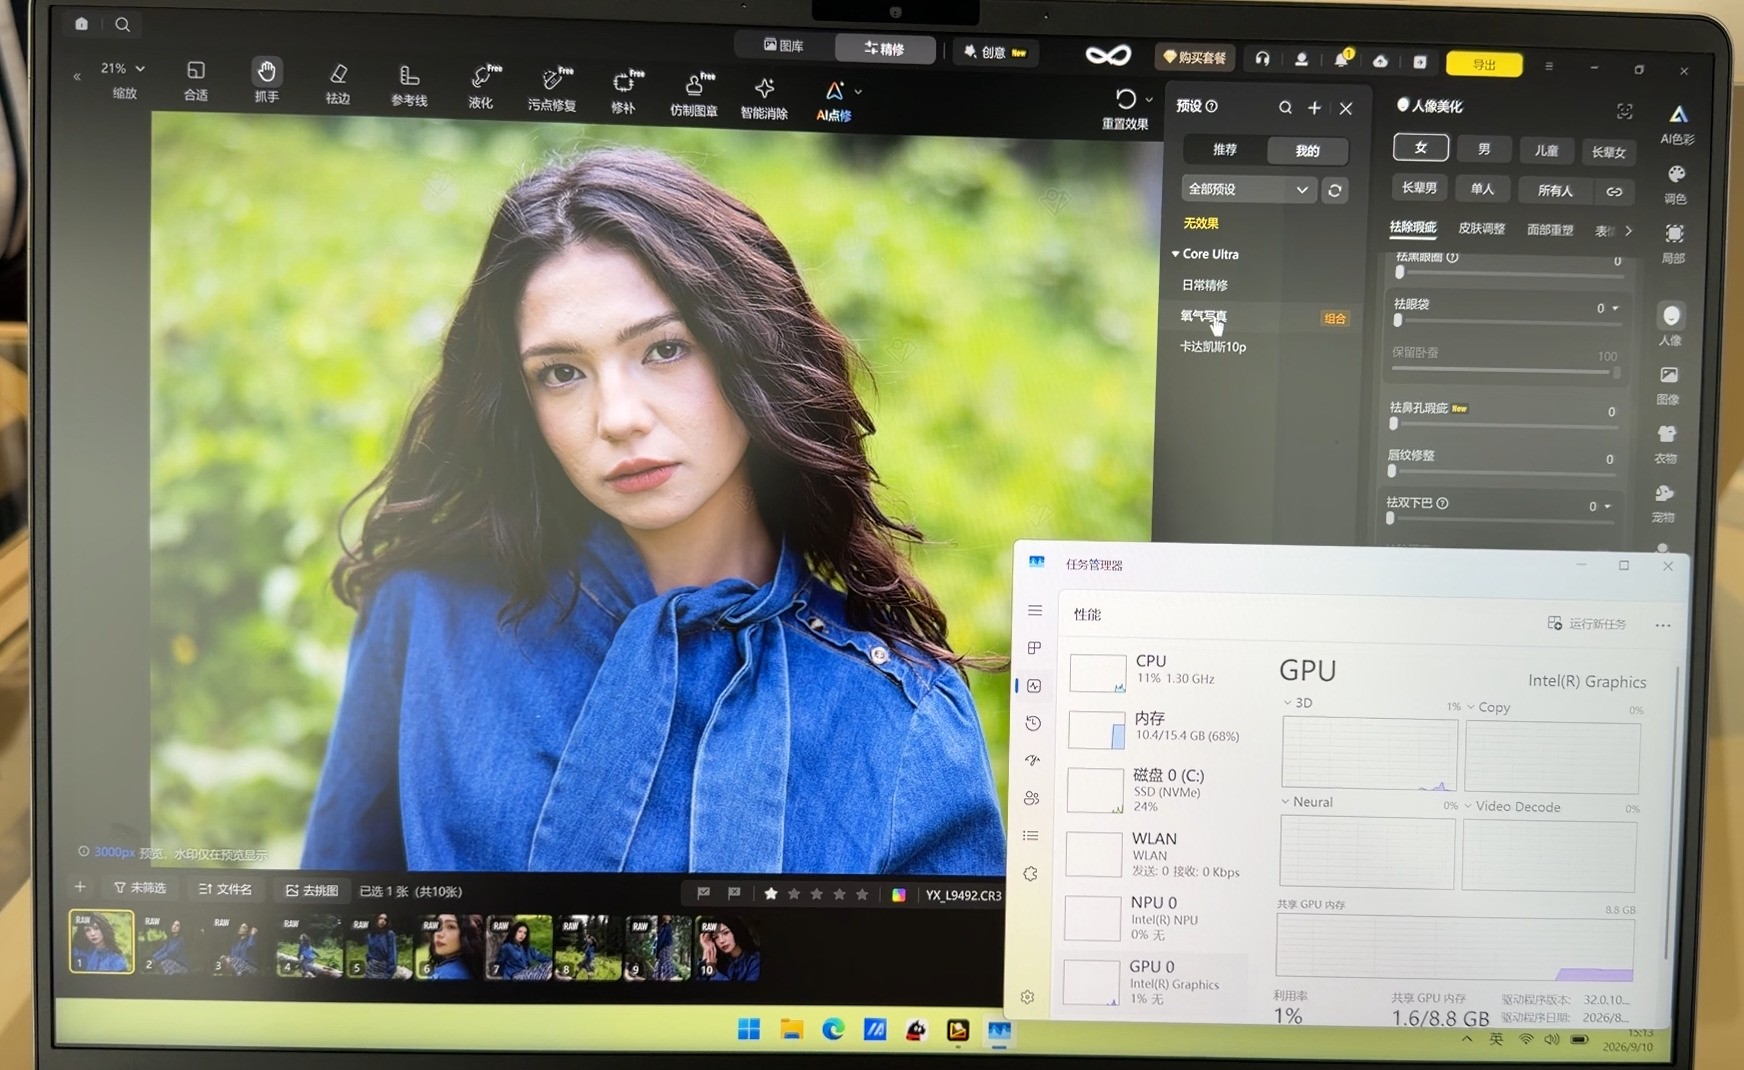Select the 男 male portrait option
Image resolution: width=1744 pixels, height=1070 pixels.
pos(1484,149)
